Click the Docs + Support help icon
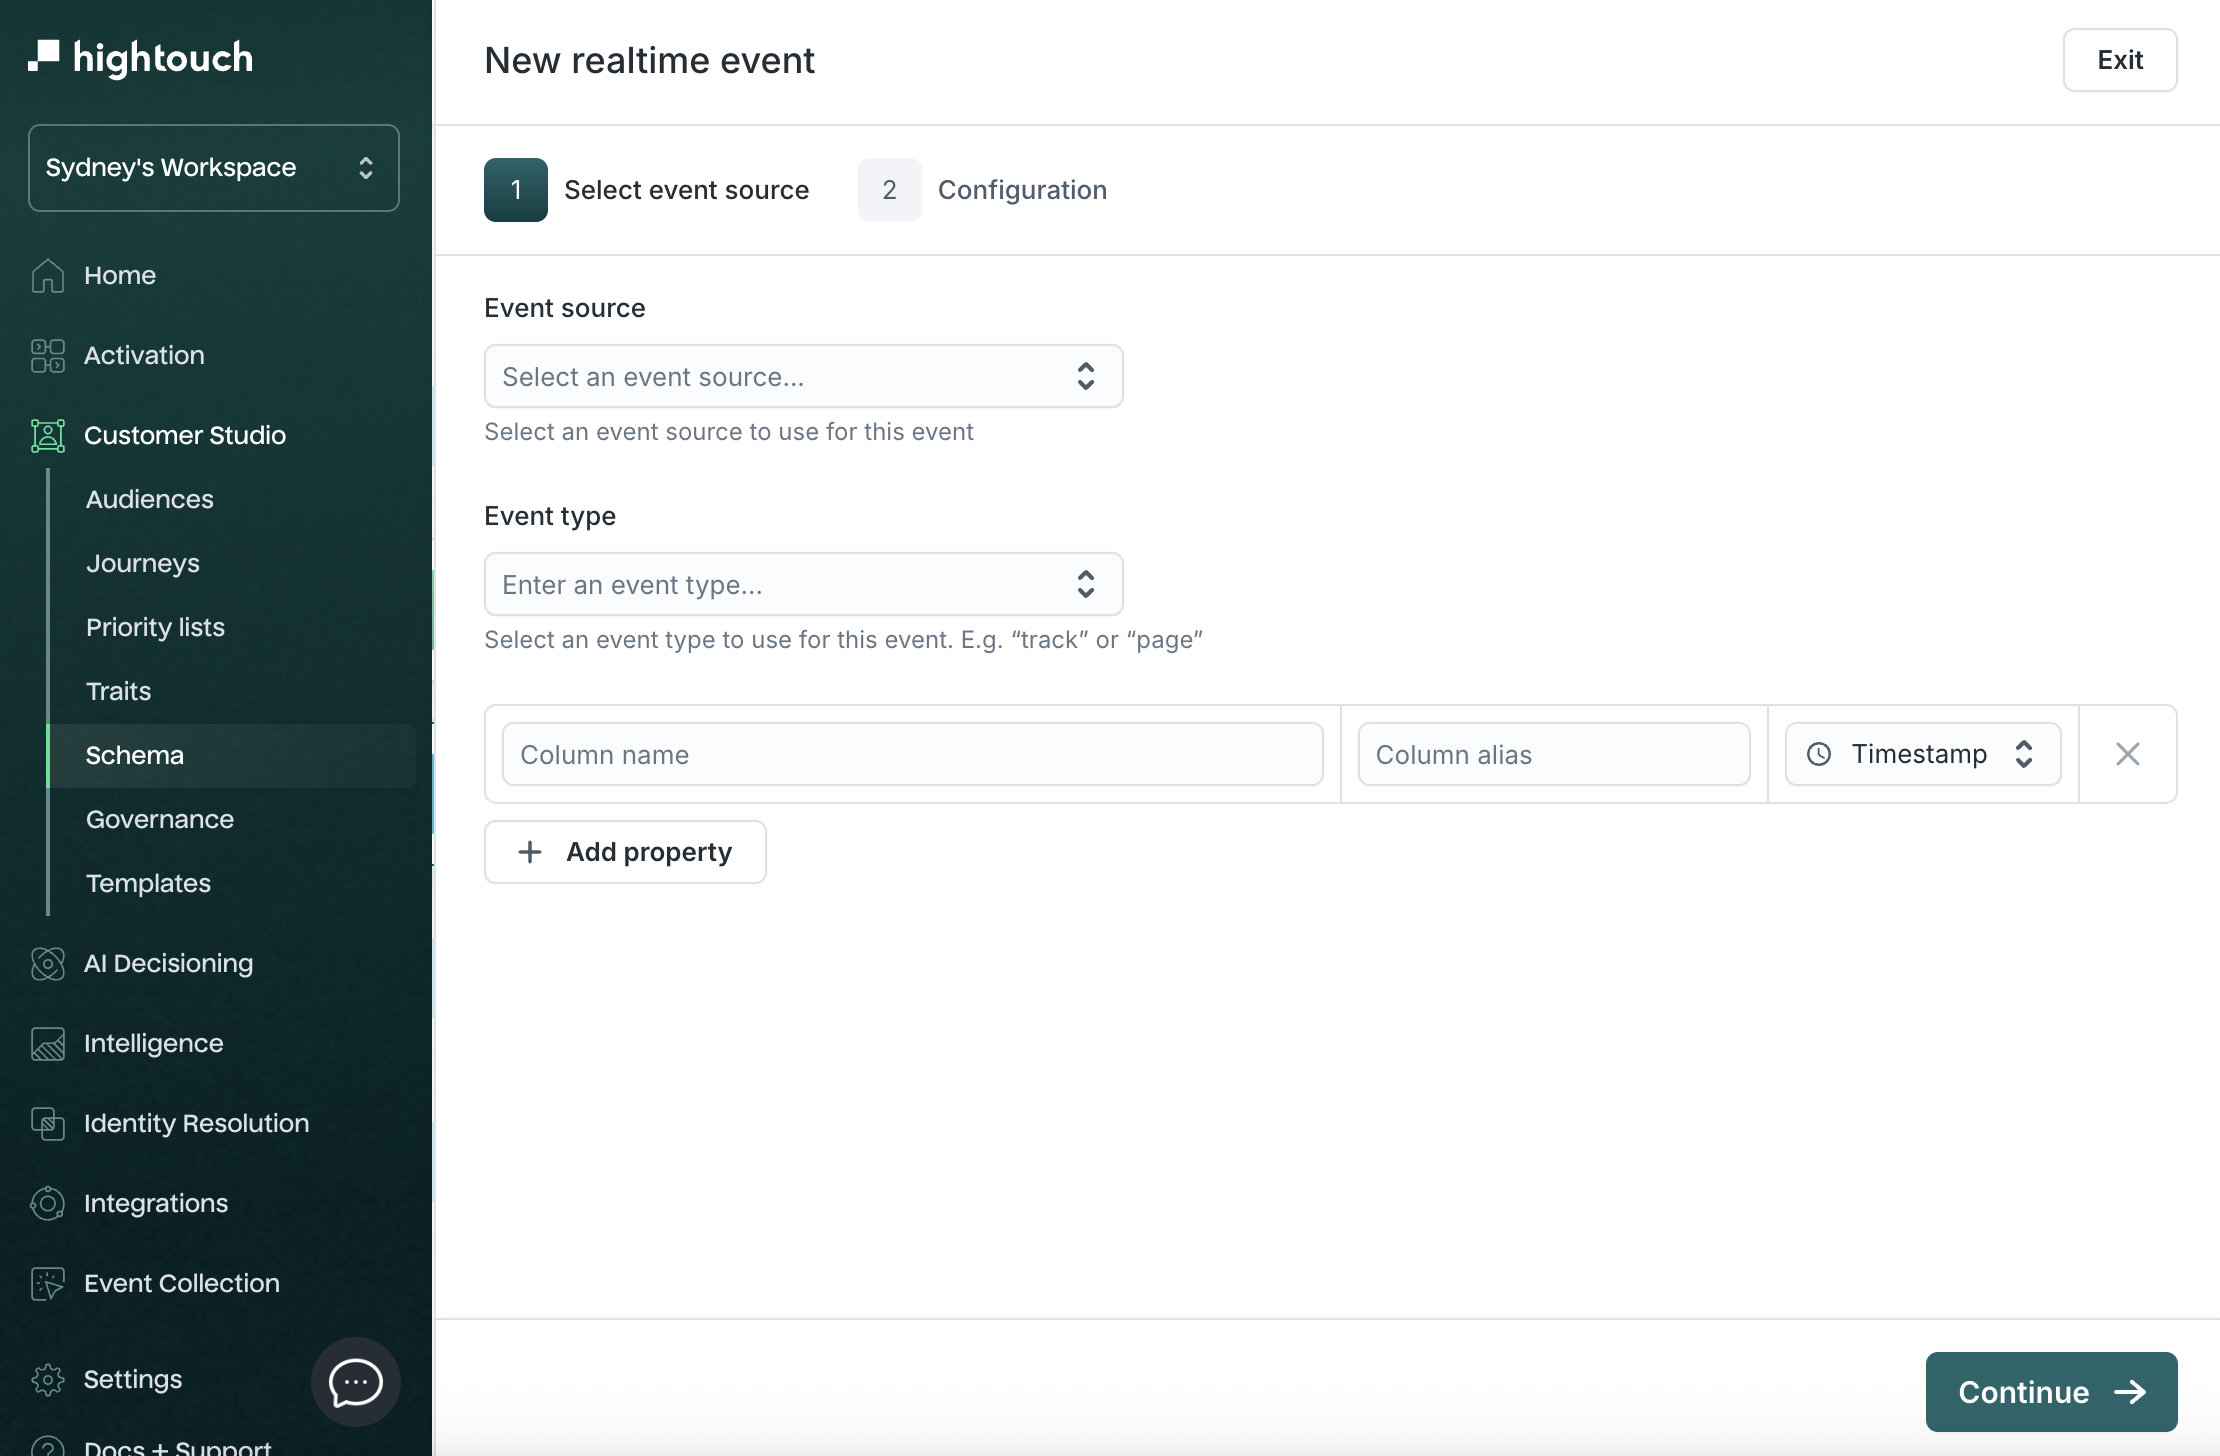Image resolution: width=2220 pixels, height=1456 pixels. tap(47, 1446)
